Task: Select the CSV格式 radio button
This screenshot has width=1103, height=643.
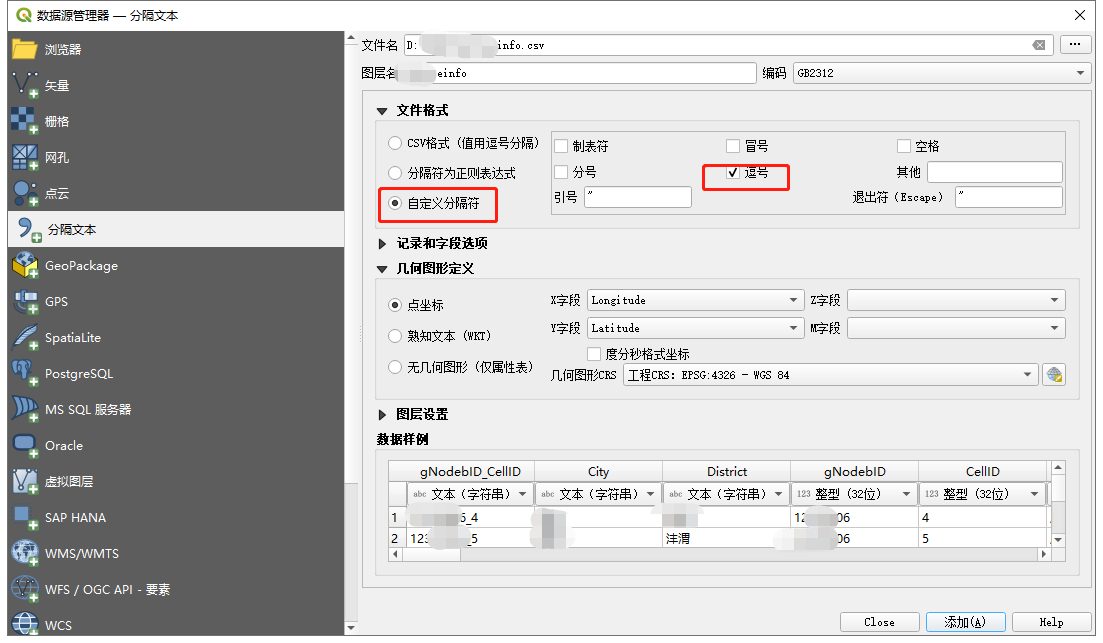Action: point(395,144)
